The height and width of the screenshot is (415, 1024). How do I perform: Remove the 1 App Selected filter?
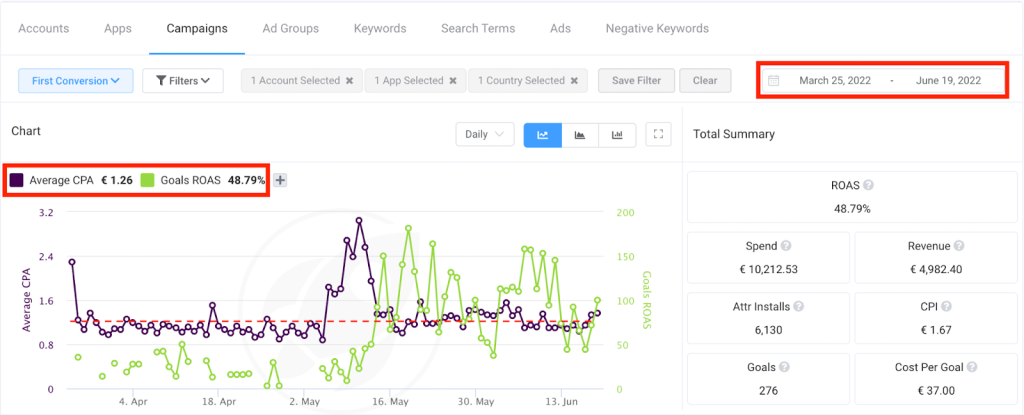453,81
